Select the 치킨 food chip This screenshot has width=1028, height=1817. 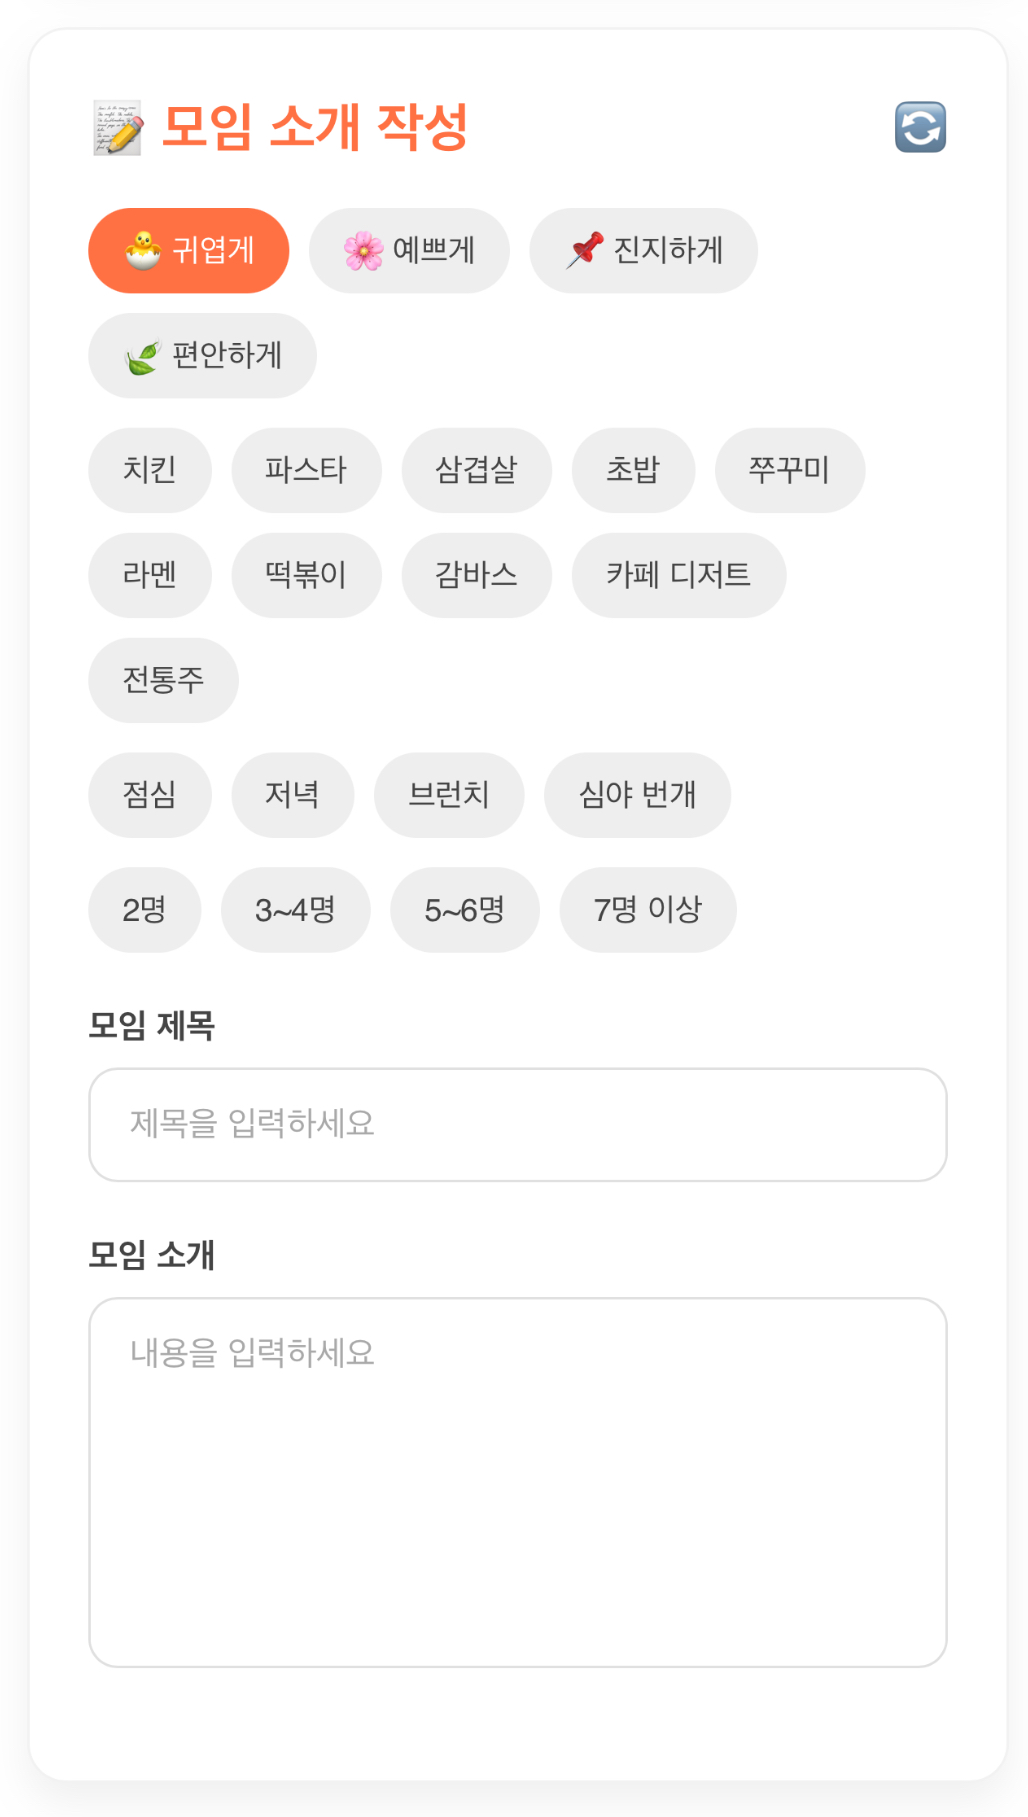(150, 470)
